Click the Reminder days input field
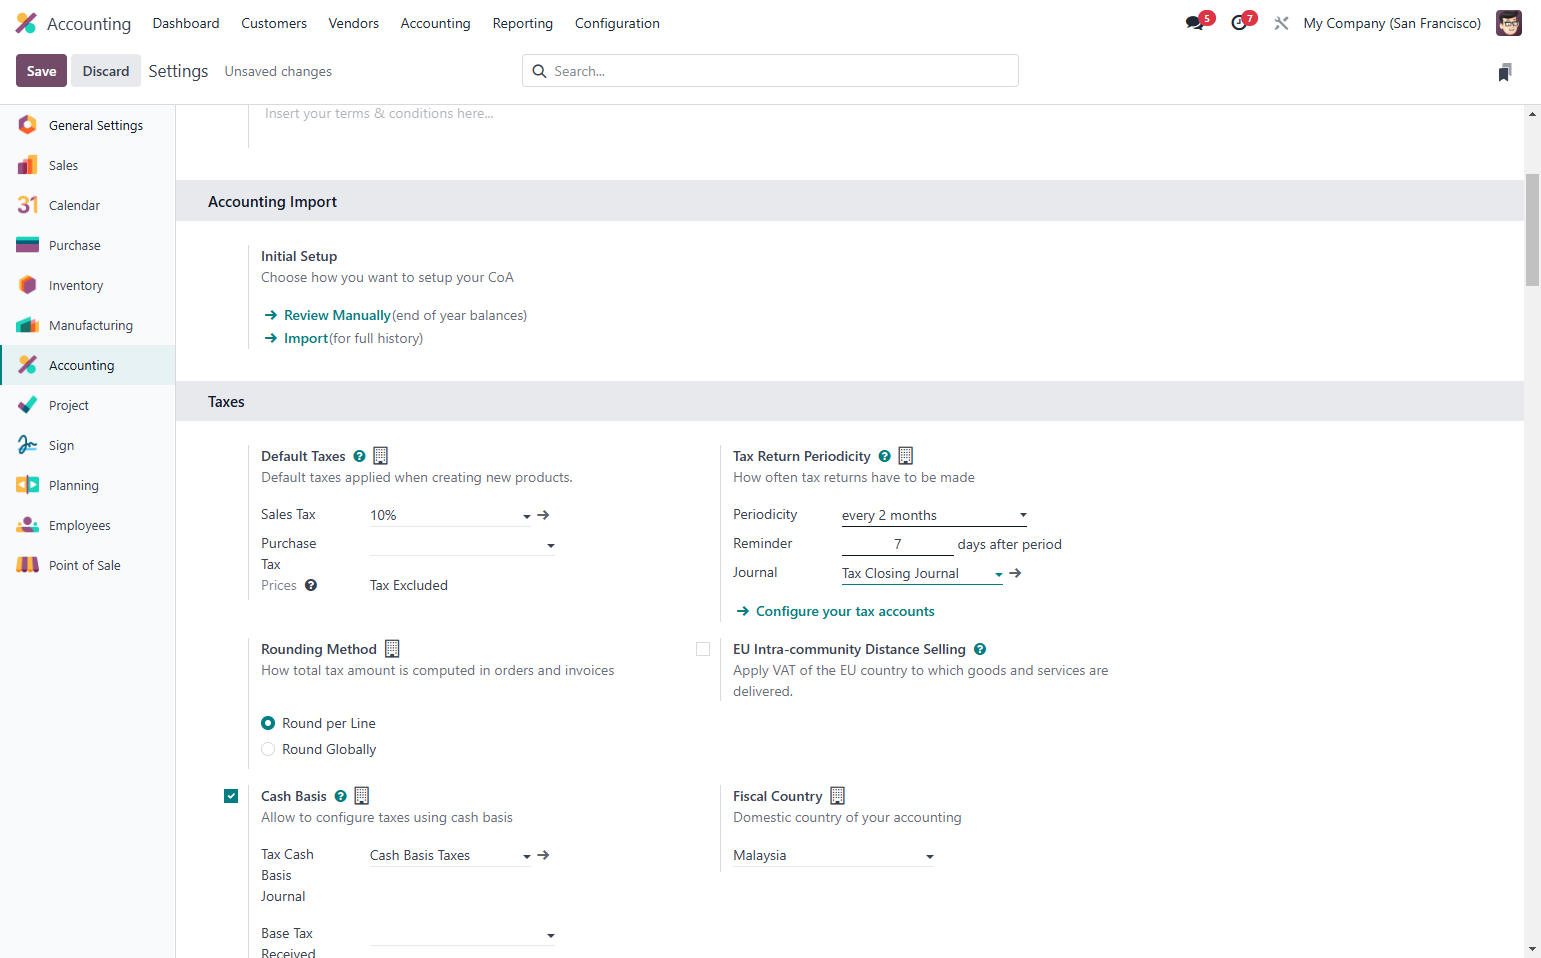The width and height of the screenshot is (1541, 958). tap(898, 544)
